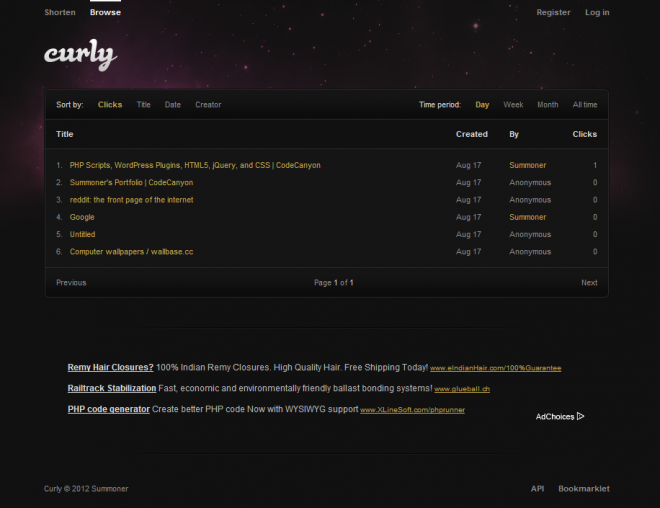Open Computer wallpapers wallbase.cc link
Viewport: 660px width, 508px height.
click(131, 252)
